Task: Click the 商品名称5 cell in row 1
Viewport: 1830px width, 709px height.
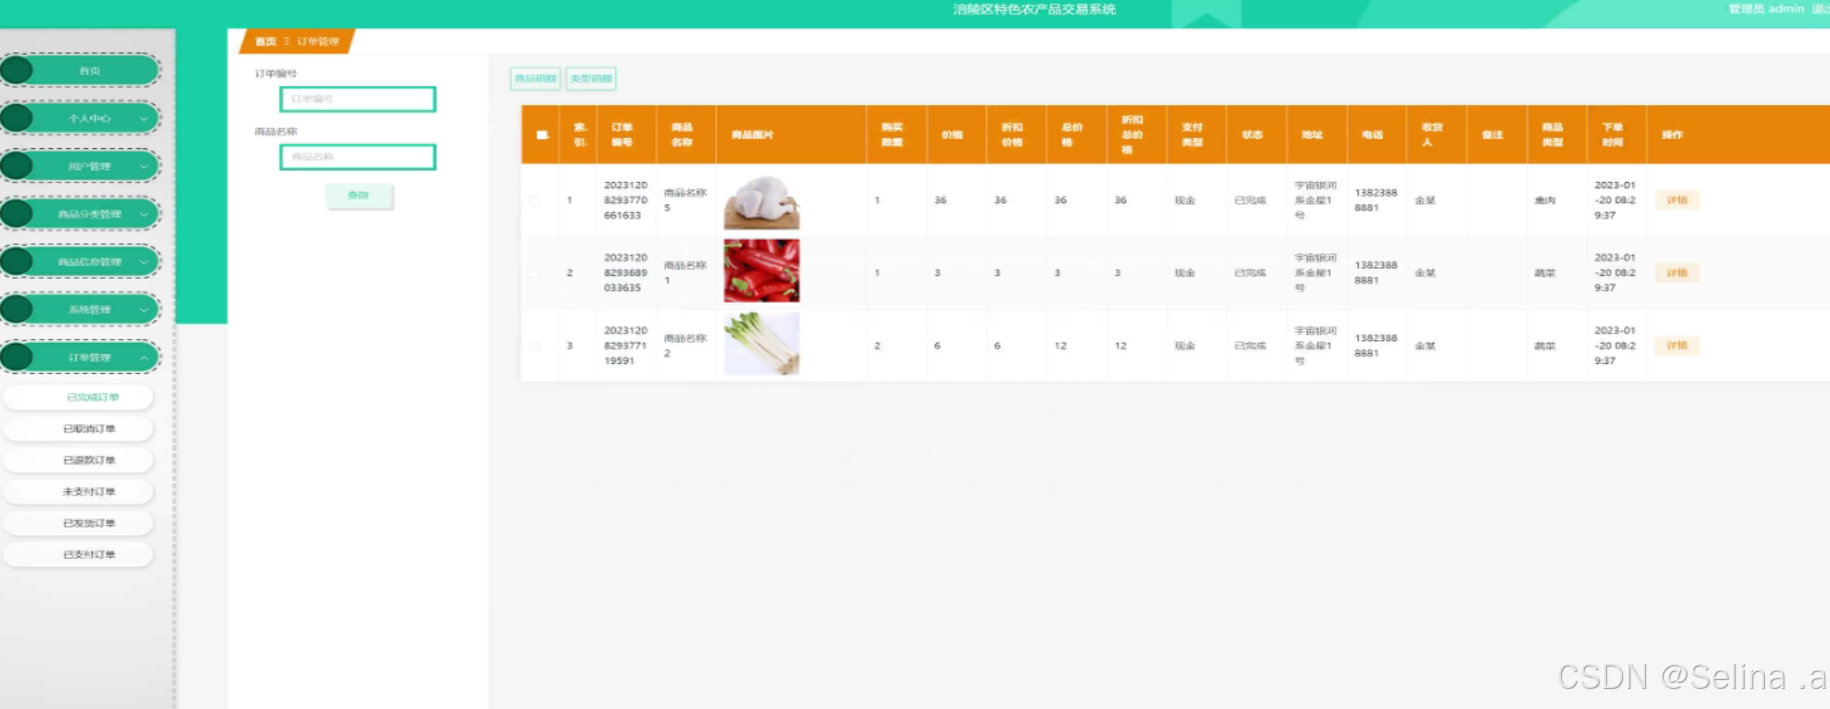Action: coord(685,200)
